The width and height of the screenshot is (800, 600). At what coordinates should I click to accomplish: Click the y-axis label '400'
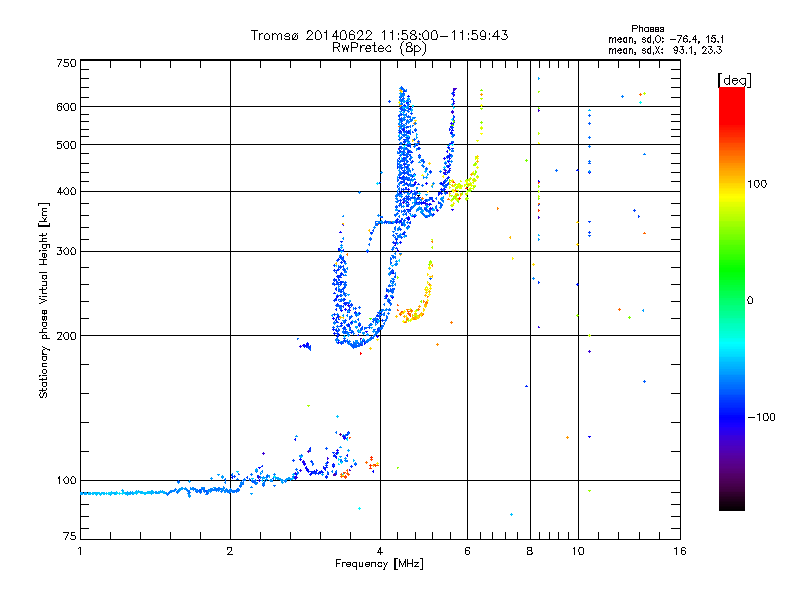(x=66, y=192)
